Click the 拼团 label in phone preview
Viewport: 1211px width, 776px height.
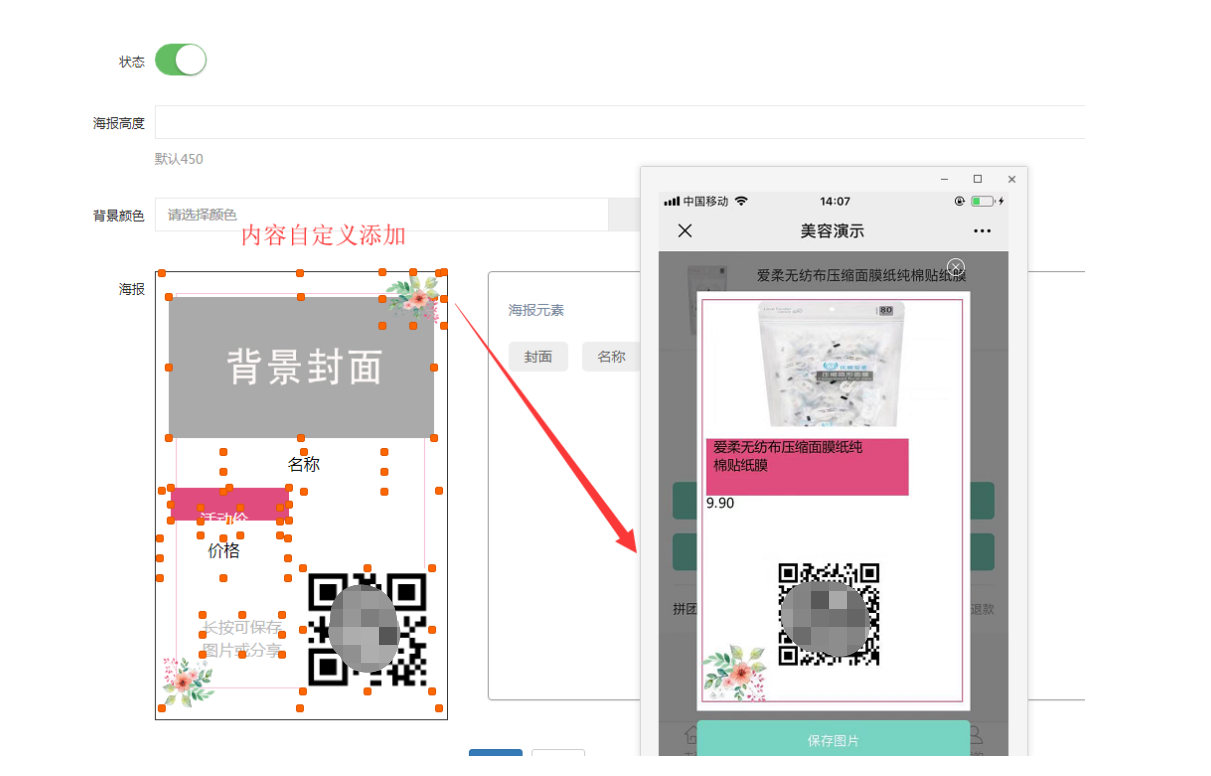(x=684, y=609)
